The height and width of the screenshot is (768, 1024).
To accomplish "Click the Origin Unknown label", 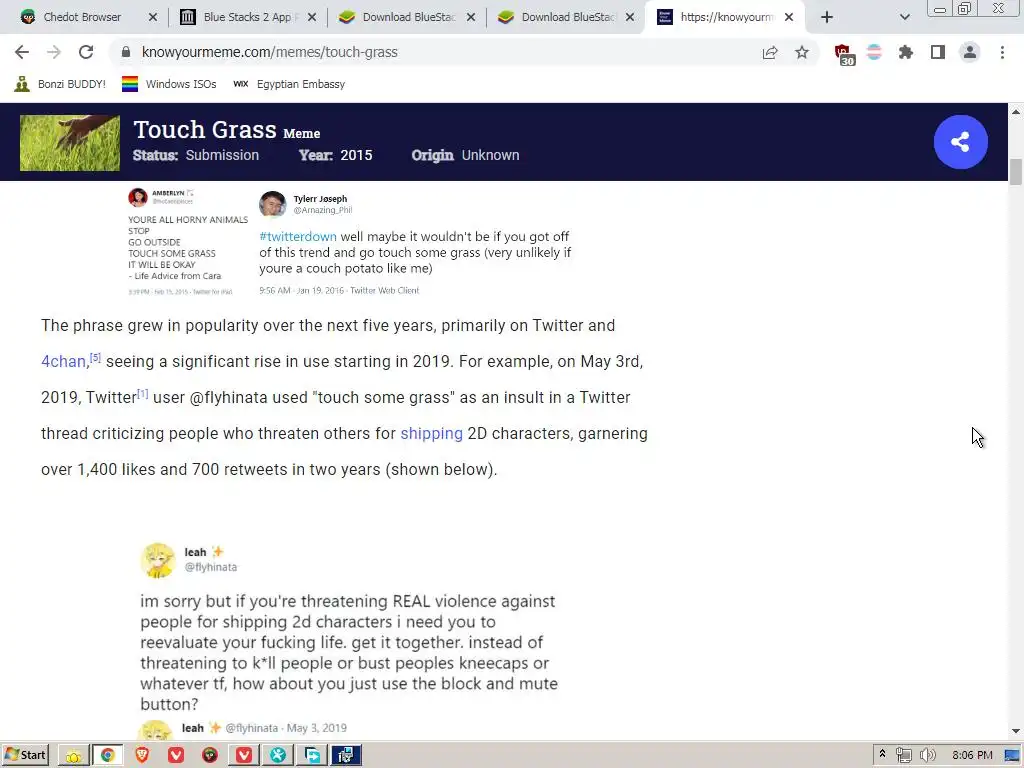I will tap(465, 155).
